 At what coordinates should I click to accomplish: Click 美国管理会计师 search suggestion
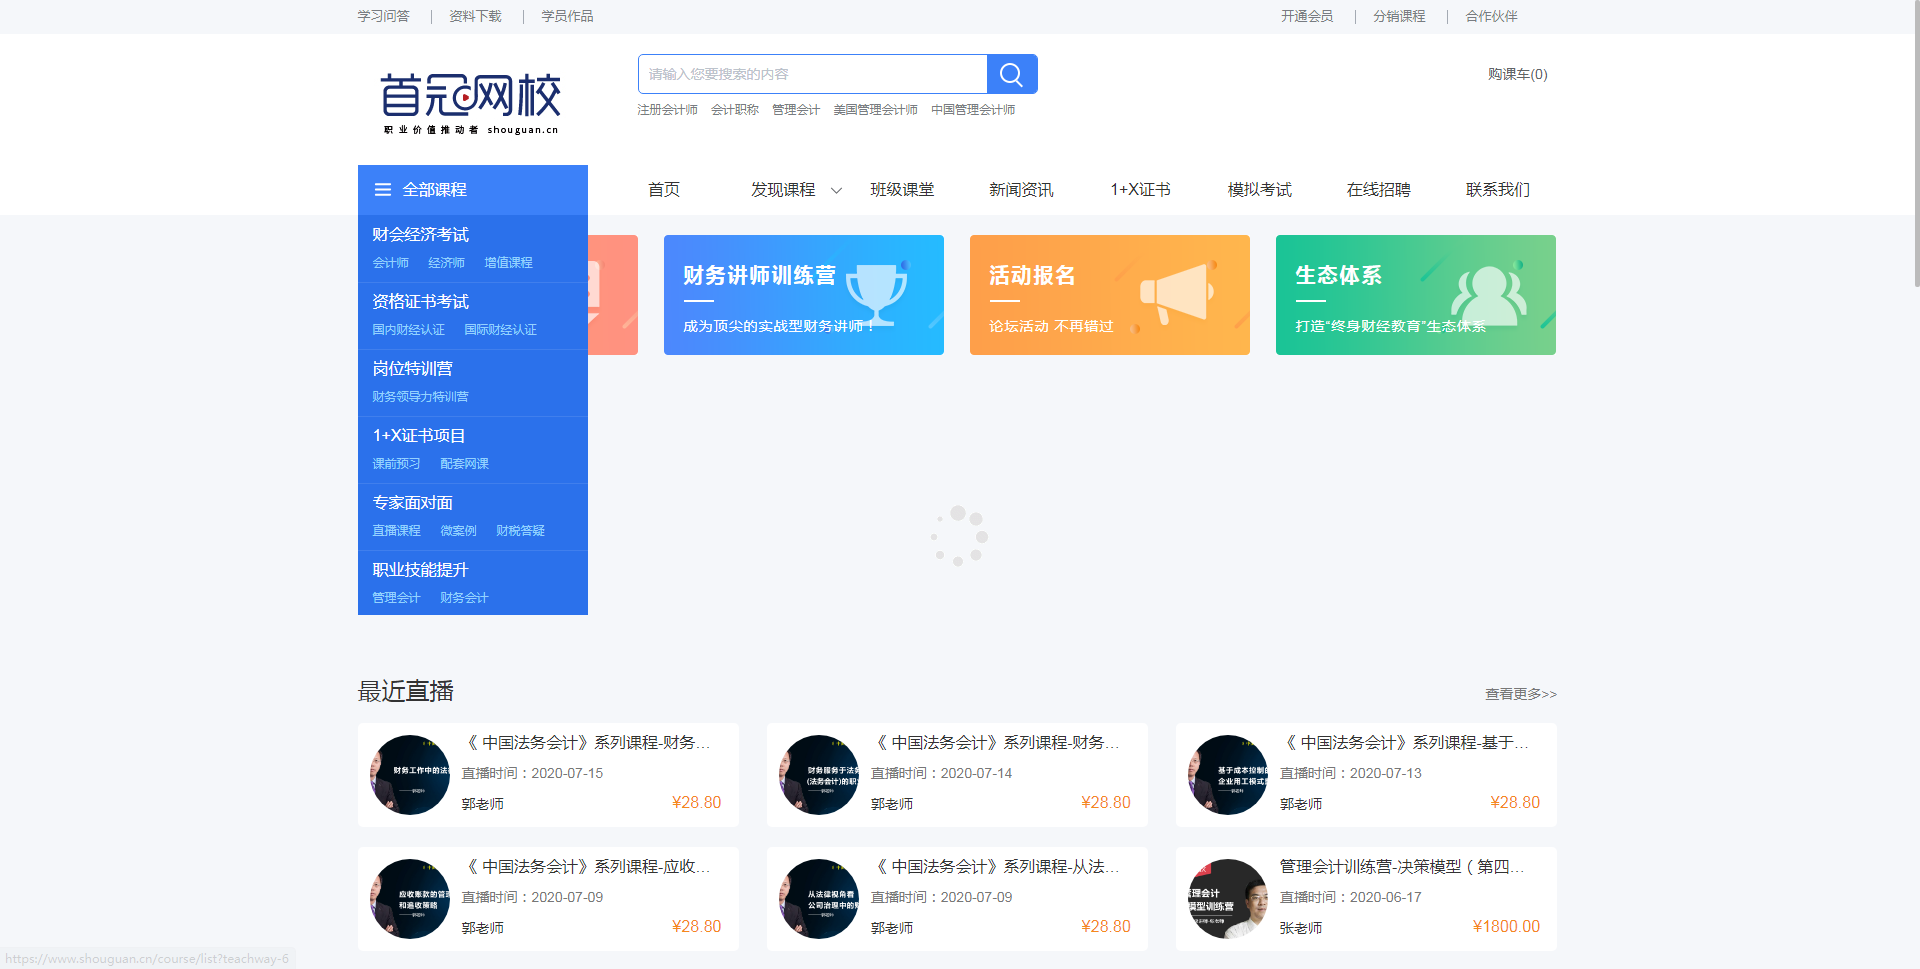click(875, 110)
